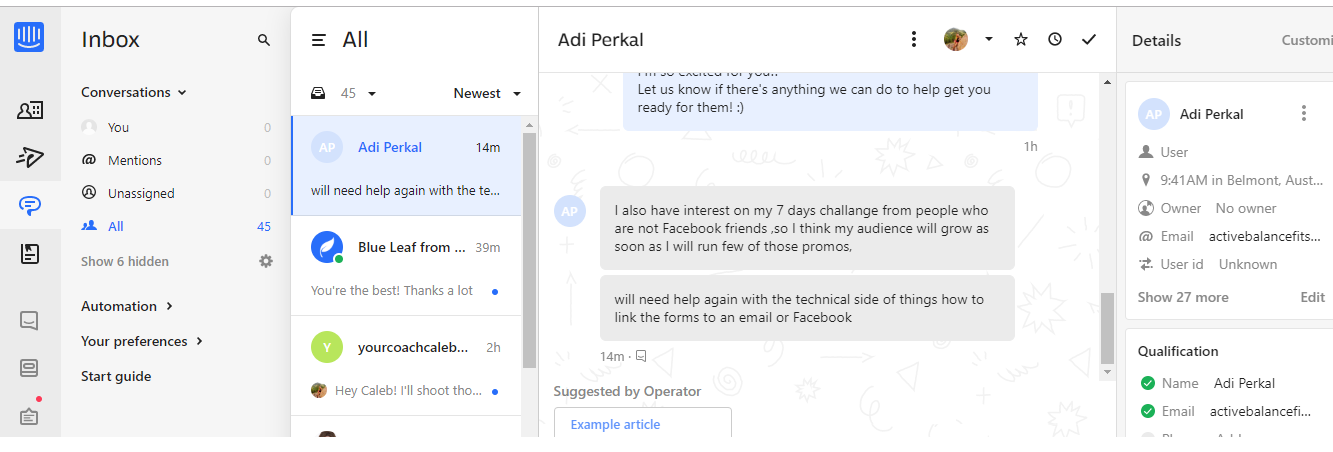Click the assignee avatar in conversation header
The height and width of the screenshot is (452, 1333).
956,39
